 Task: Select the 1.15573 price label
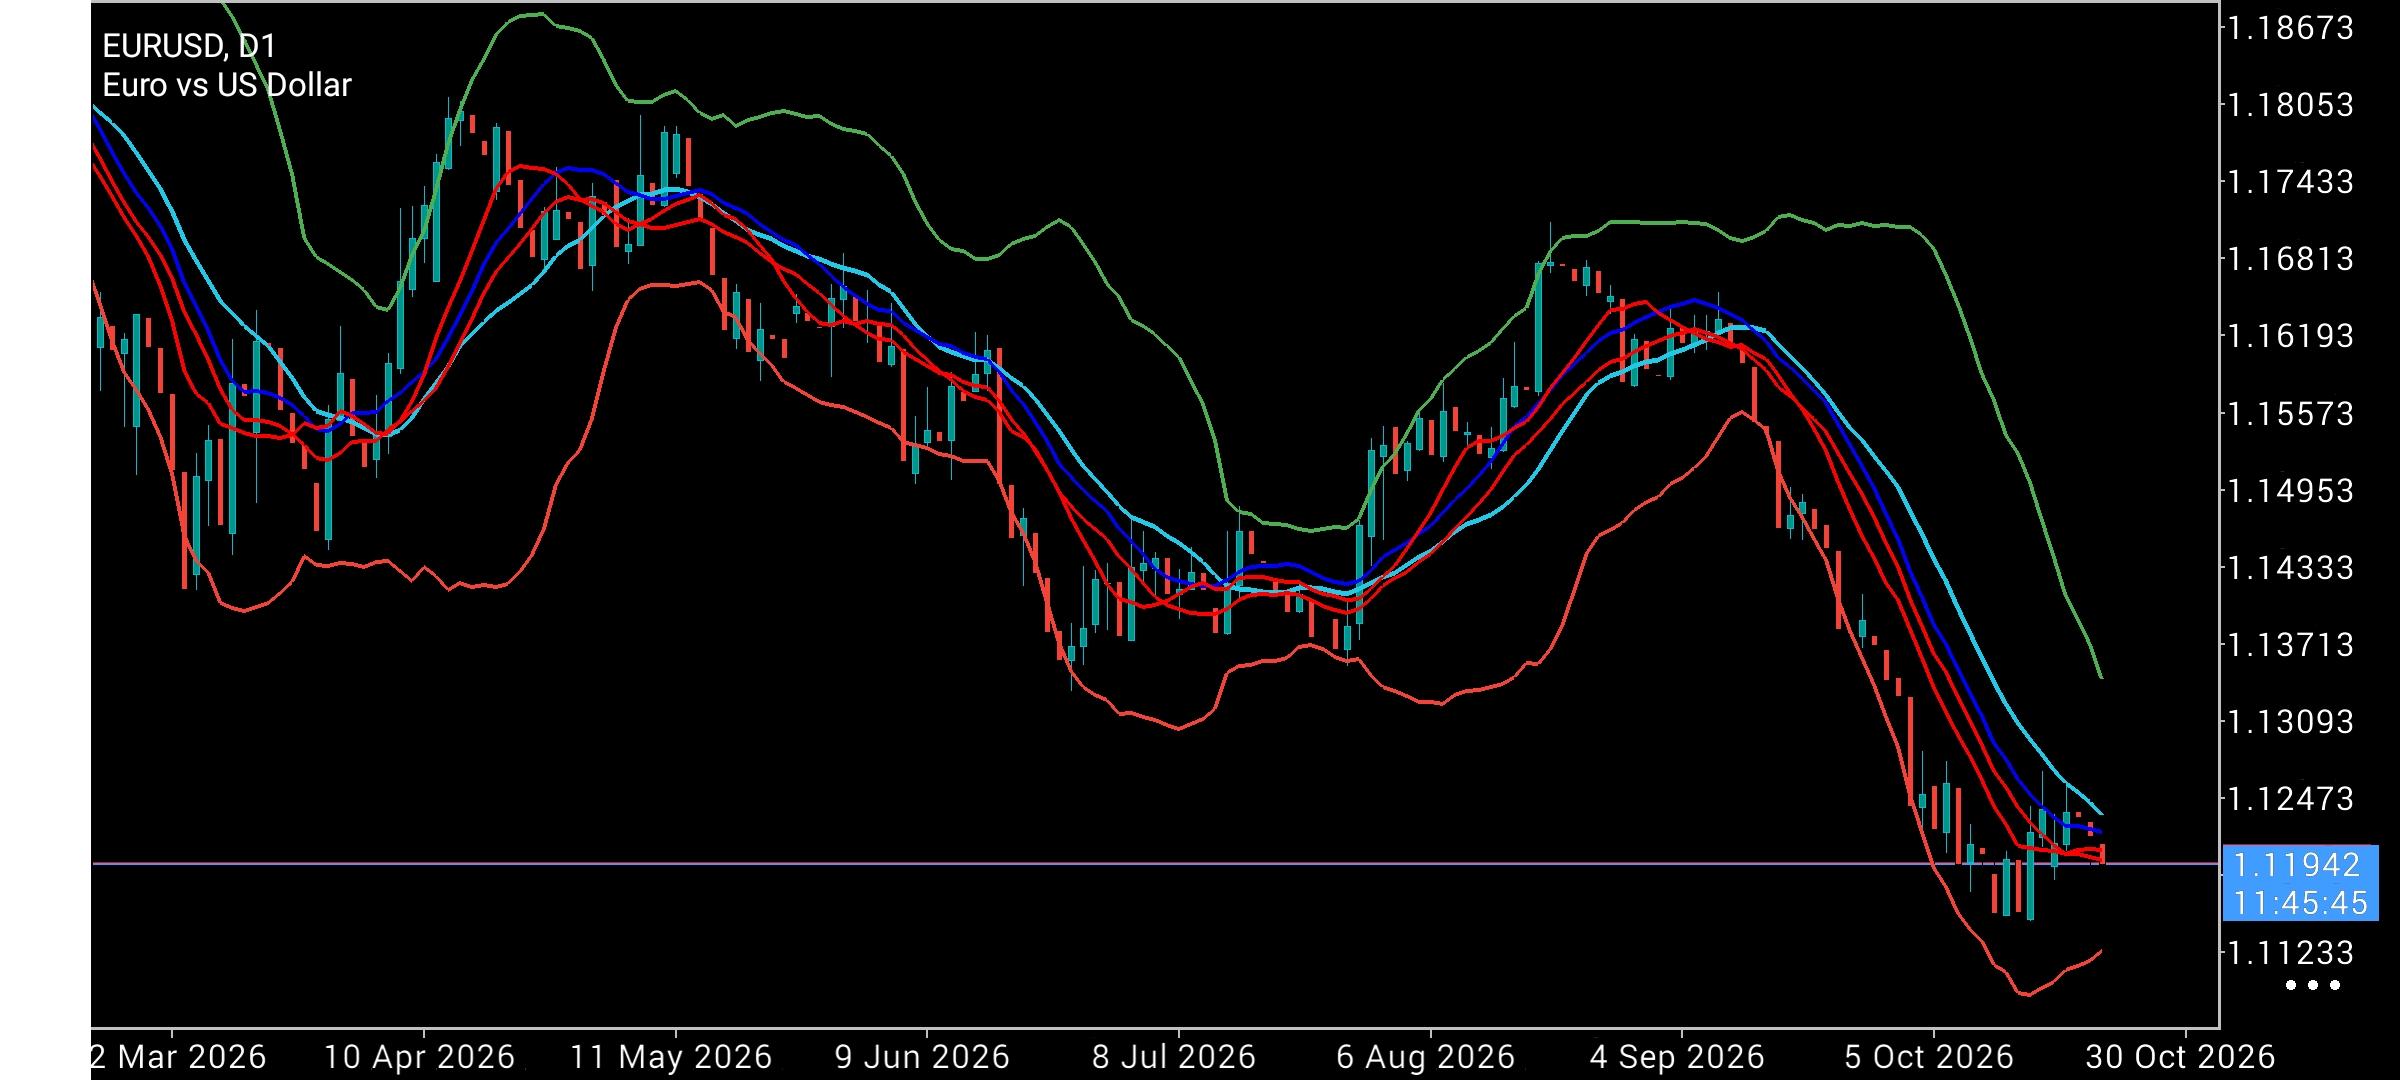(x=2289, y=413)
